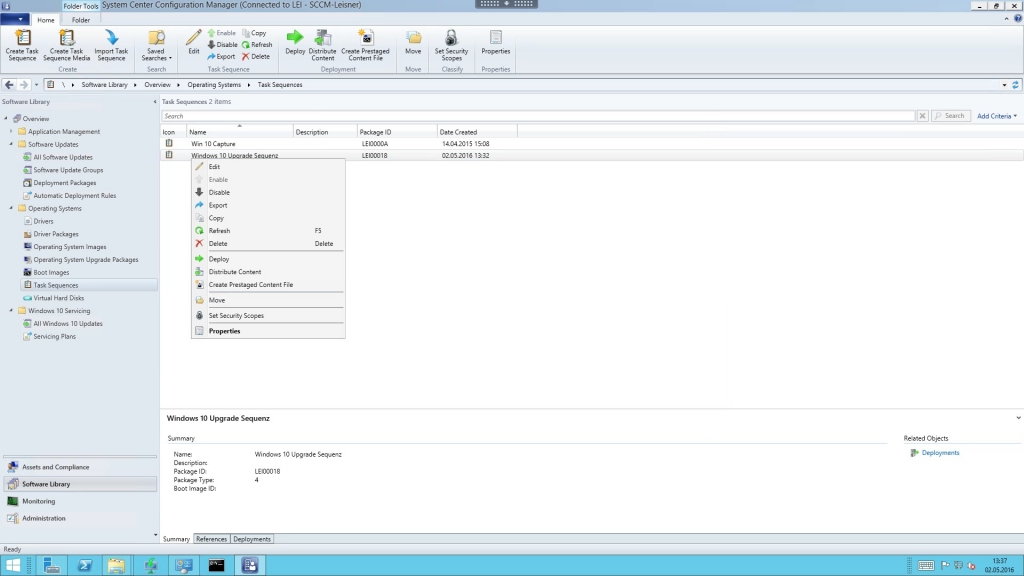This screenshot has width=1024, height=576.
Task: Choose Refresh from the context menu
Action: (x=268, y=231)
